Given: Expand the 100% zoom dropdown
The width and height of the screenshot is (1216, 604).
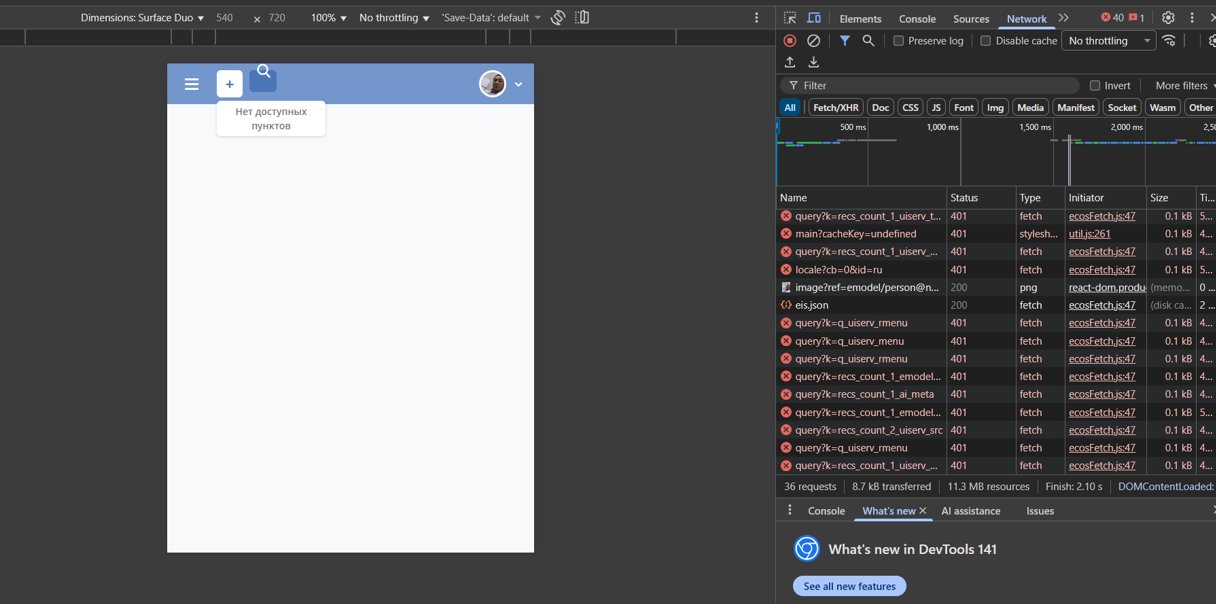Looking at the screenshot, I should [x=328, y=18].
